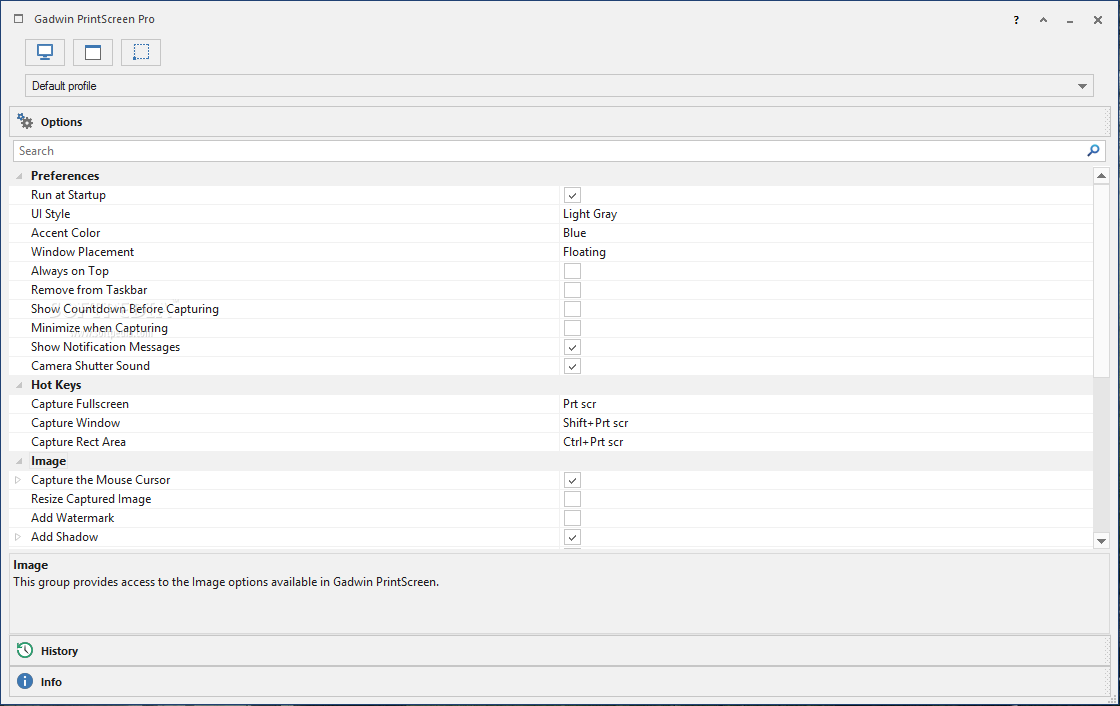Disable Camera Shutter Sound checkbox
This screenshot has width=1120, height=706.
point(572,366)
